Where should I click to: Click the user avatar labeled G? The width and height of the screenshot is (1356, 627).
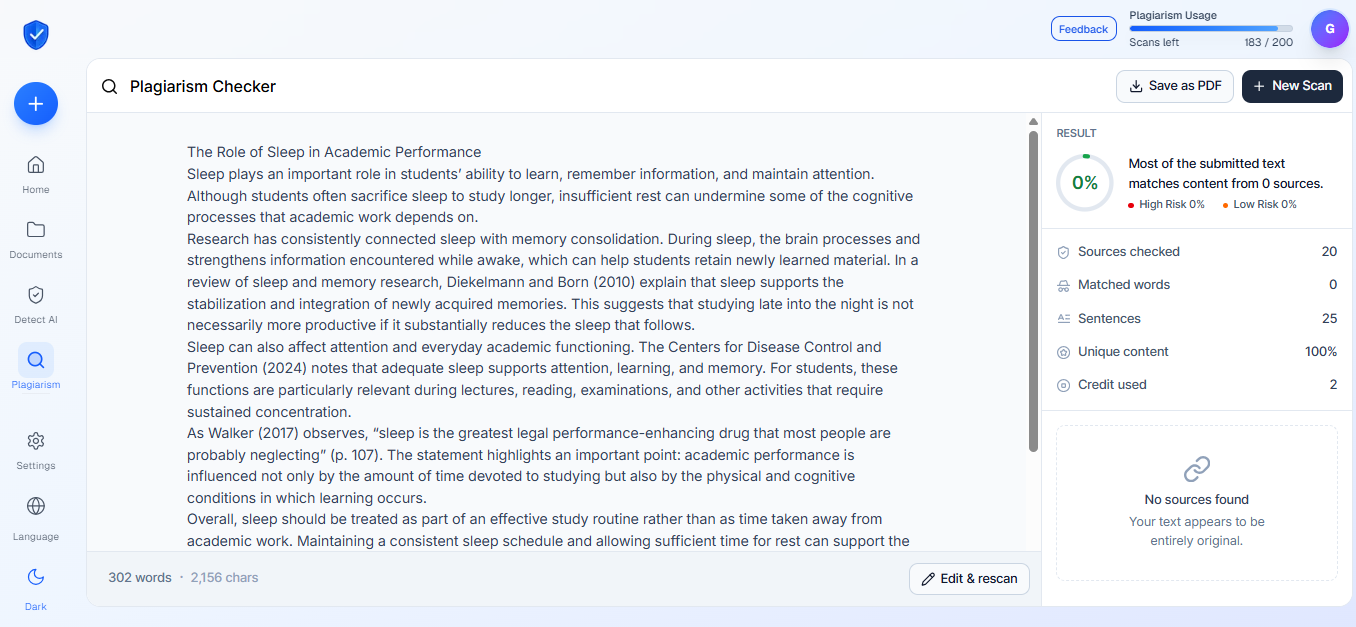1330,29
